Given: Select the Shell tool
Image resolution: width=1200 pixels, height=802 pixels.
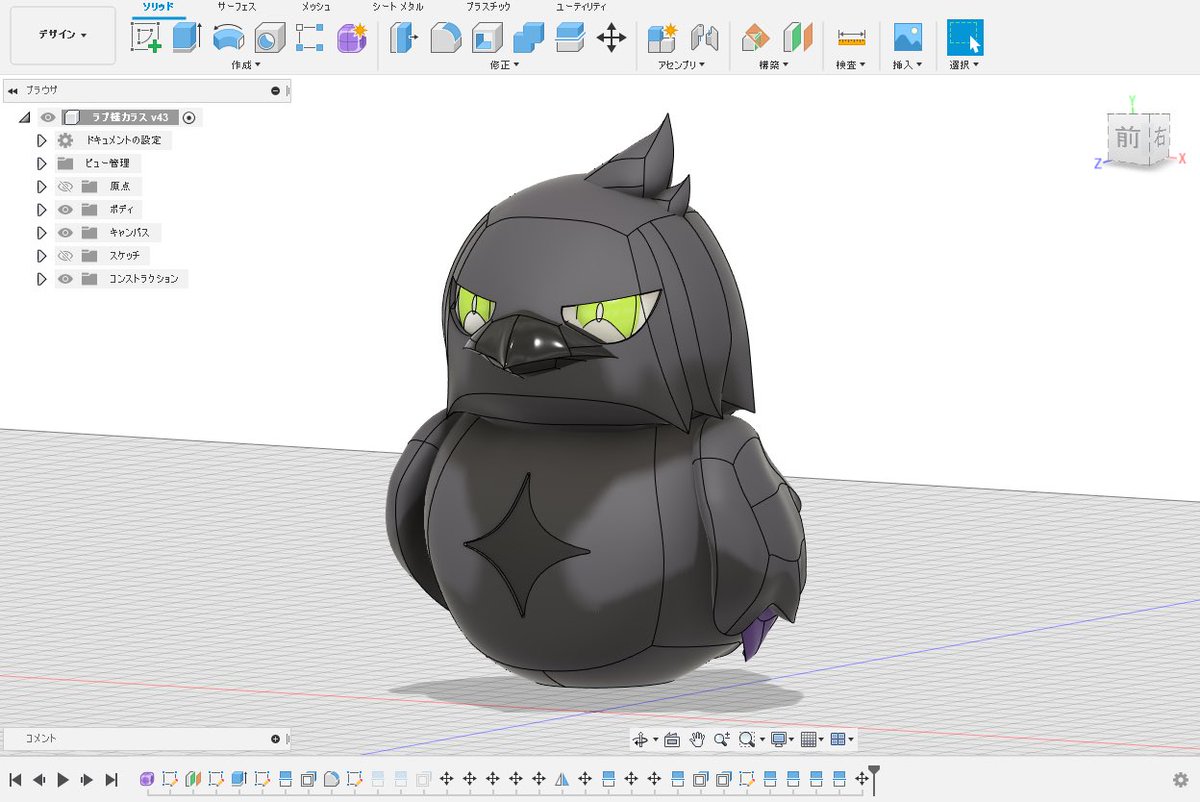Looking at the screenshot, I should pyautogui.click(x=487, y=38).
